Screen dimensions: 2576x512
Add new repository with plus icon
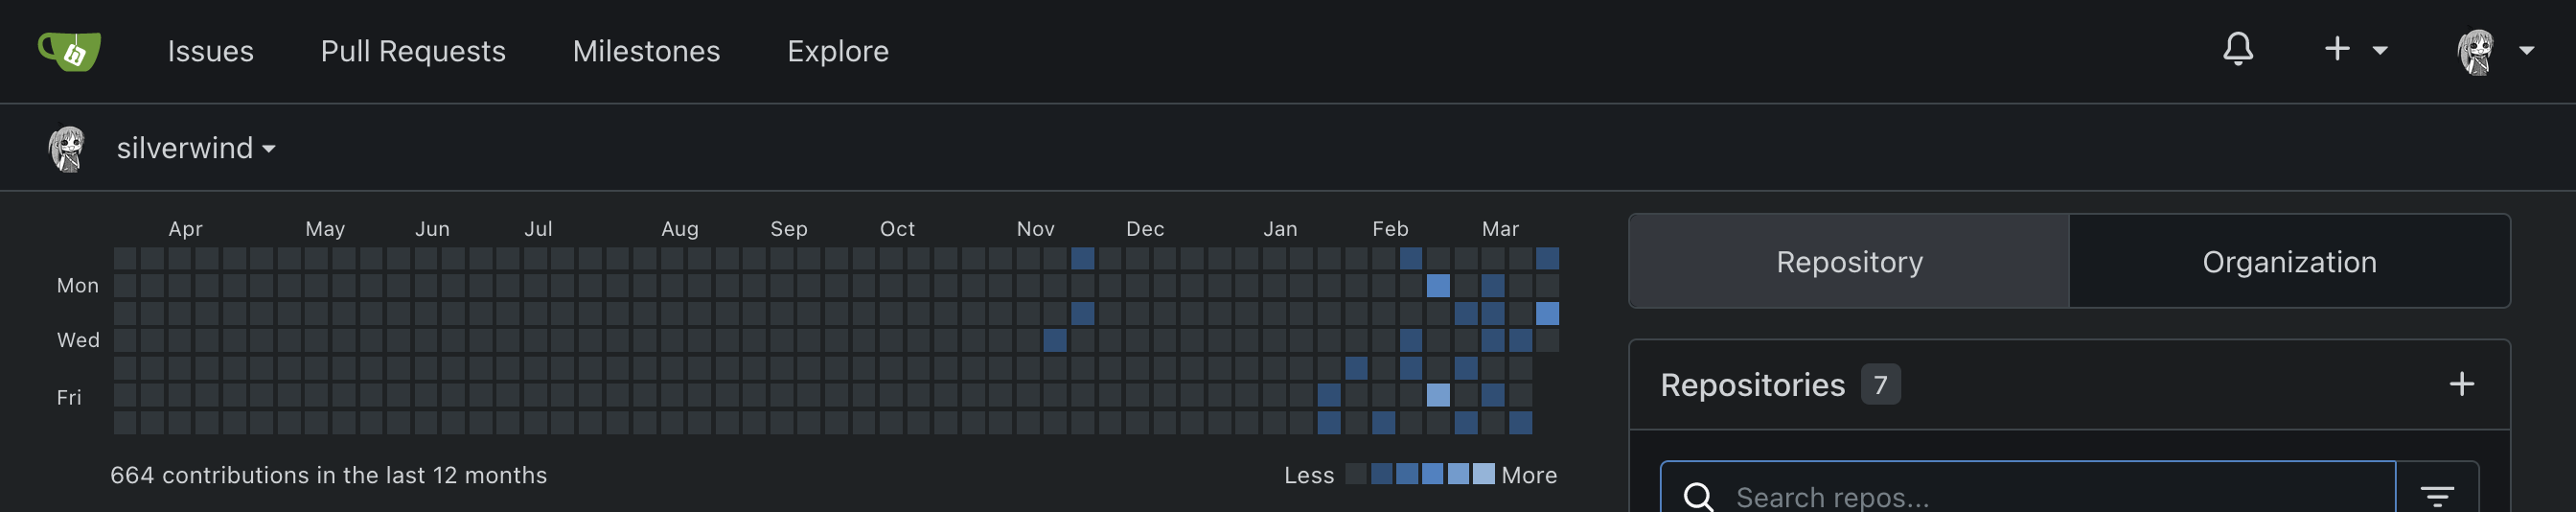click(x=2462, y=384)
